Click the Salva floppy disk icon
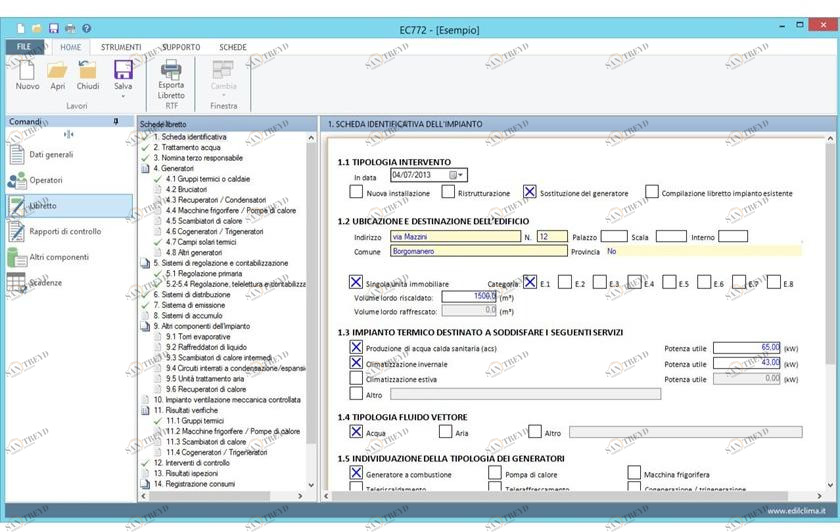Image resolution: width=840 pixels, height=532 pixels. [123, 70]
